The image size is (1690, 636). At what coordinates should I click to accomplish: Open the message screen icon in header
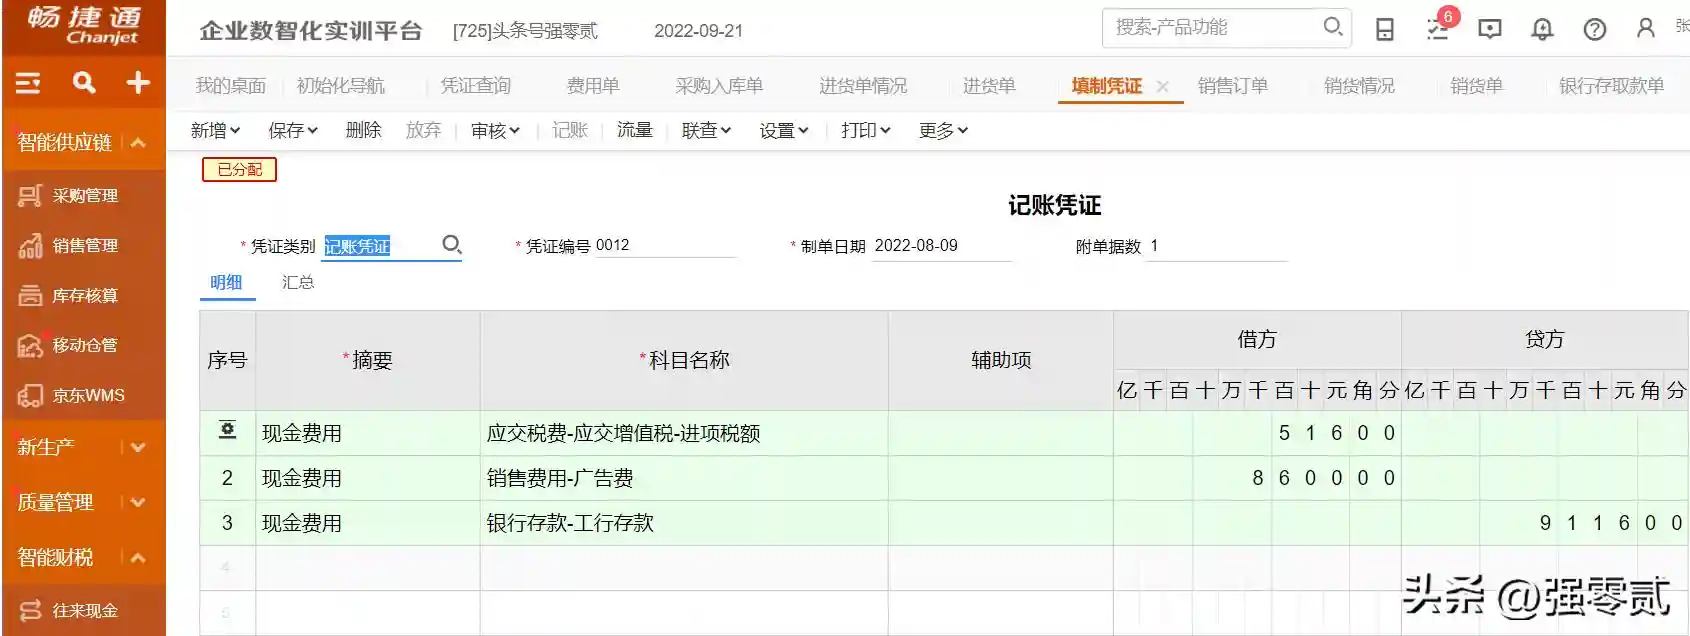pos(1490,29)
